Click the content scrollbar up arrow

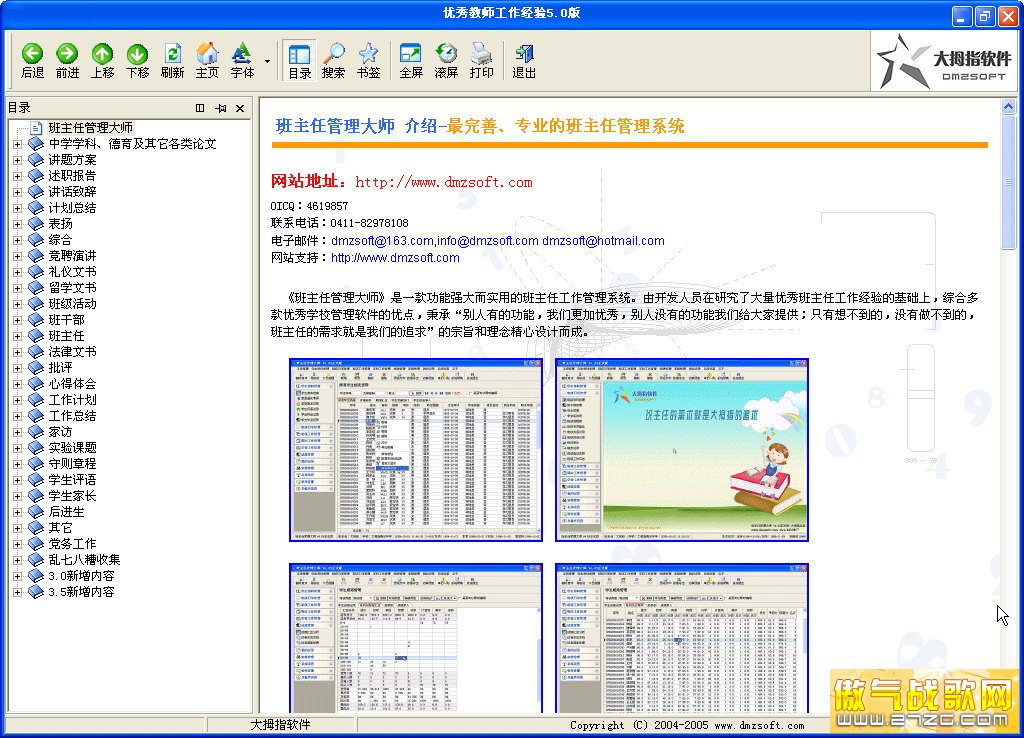click(1008, 106)
